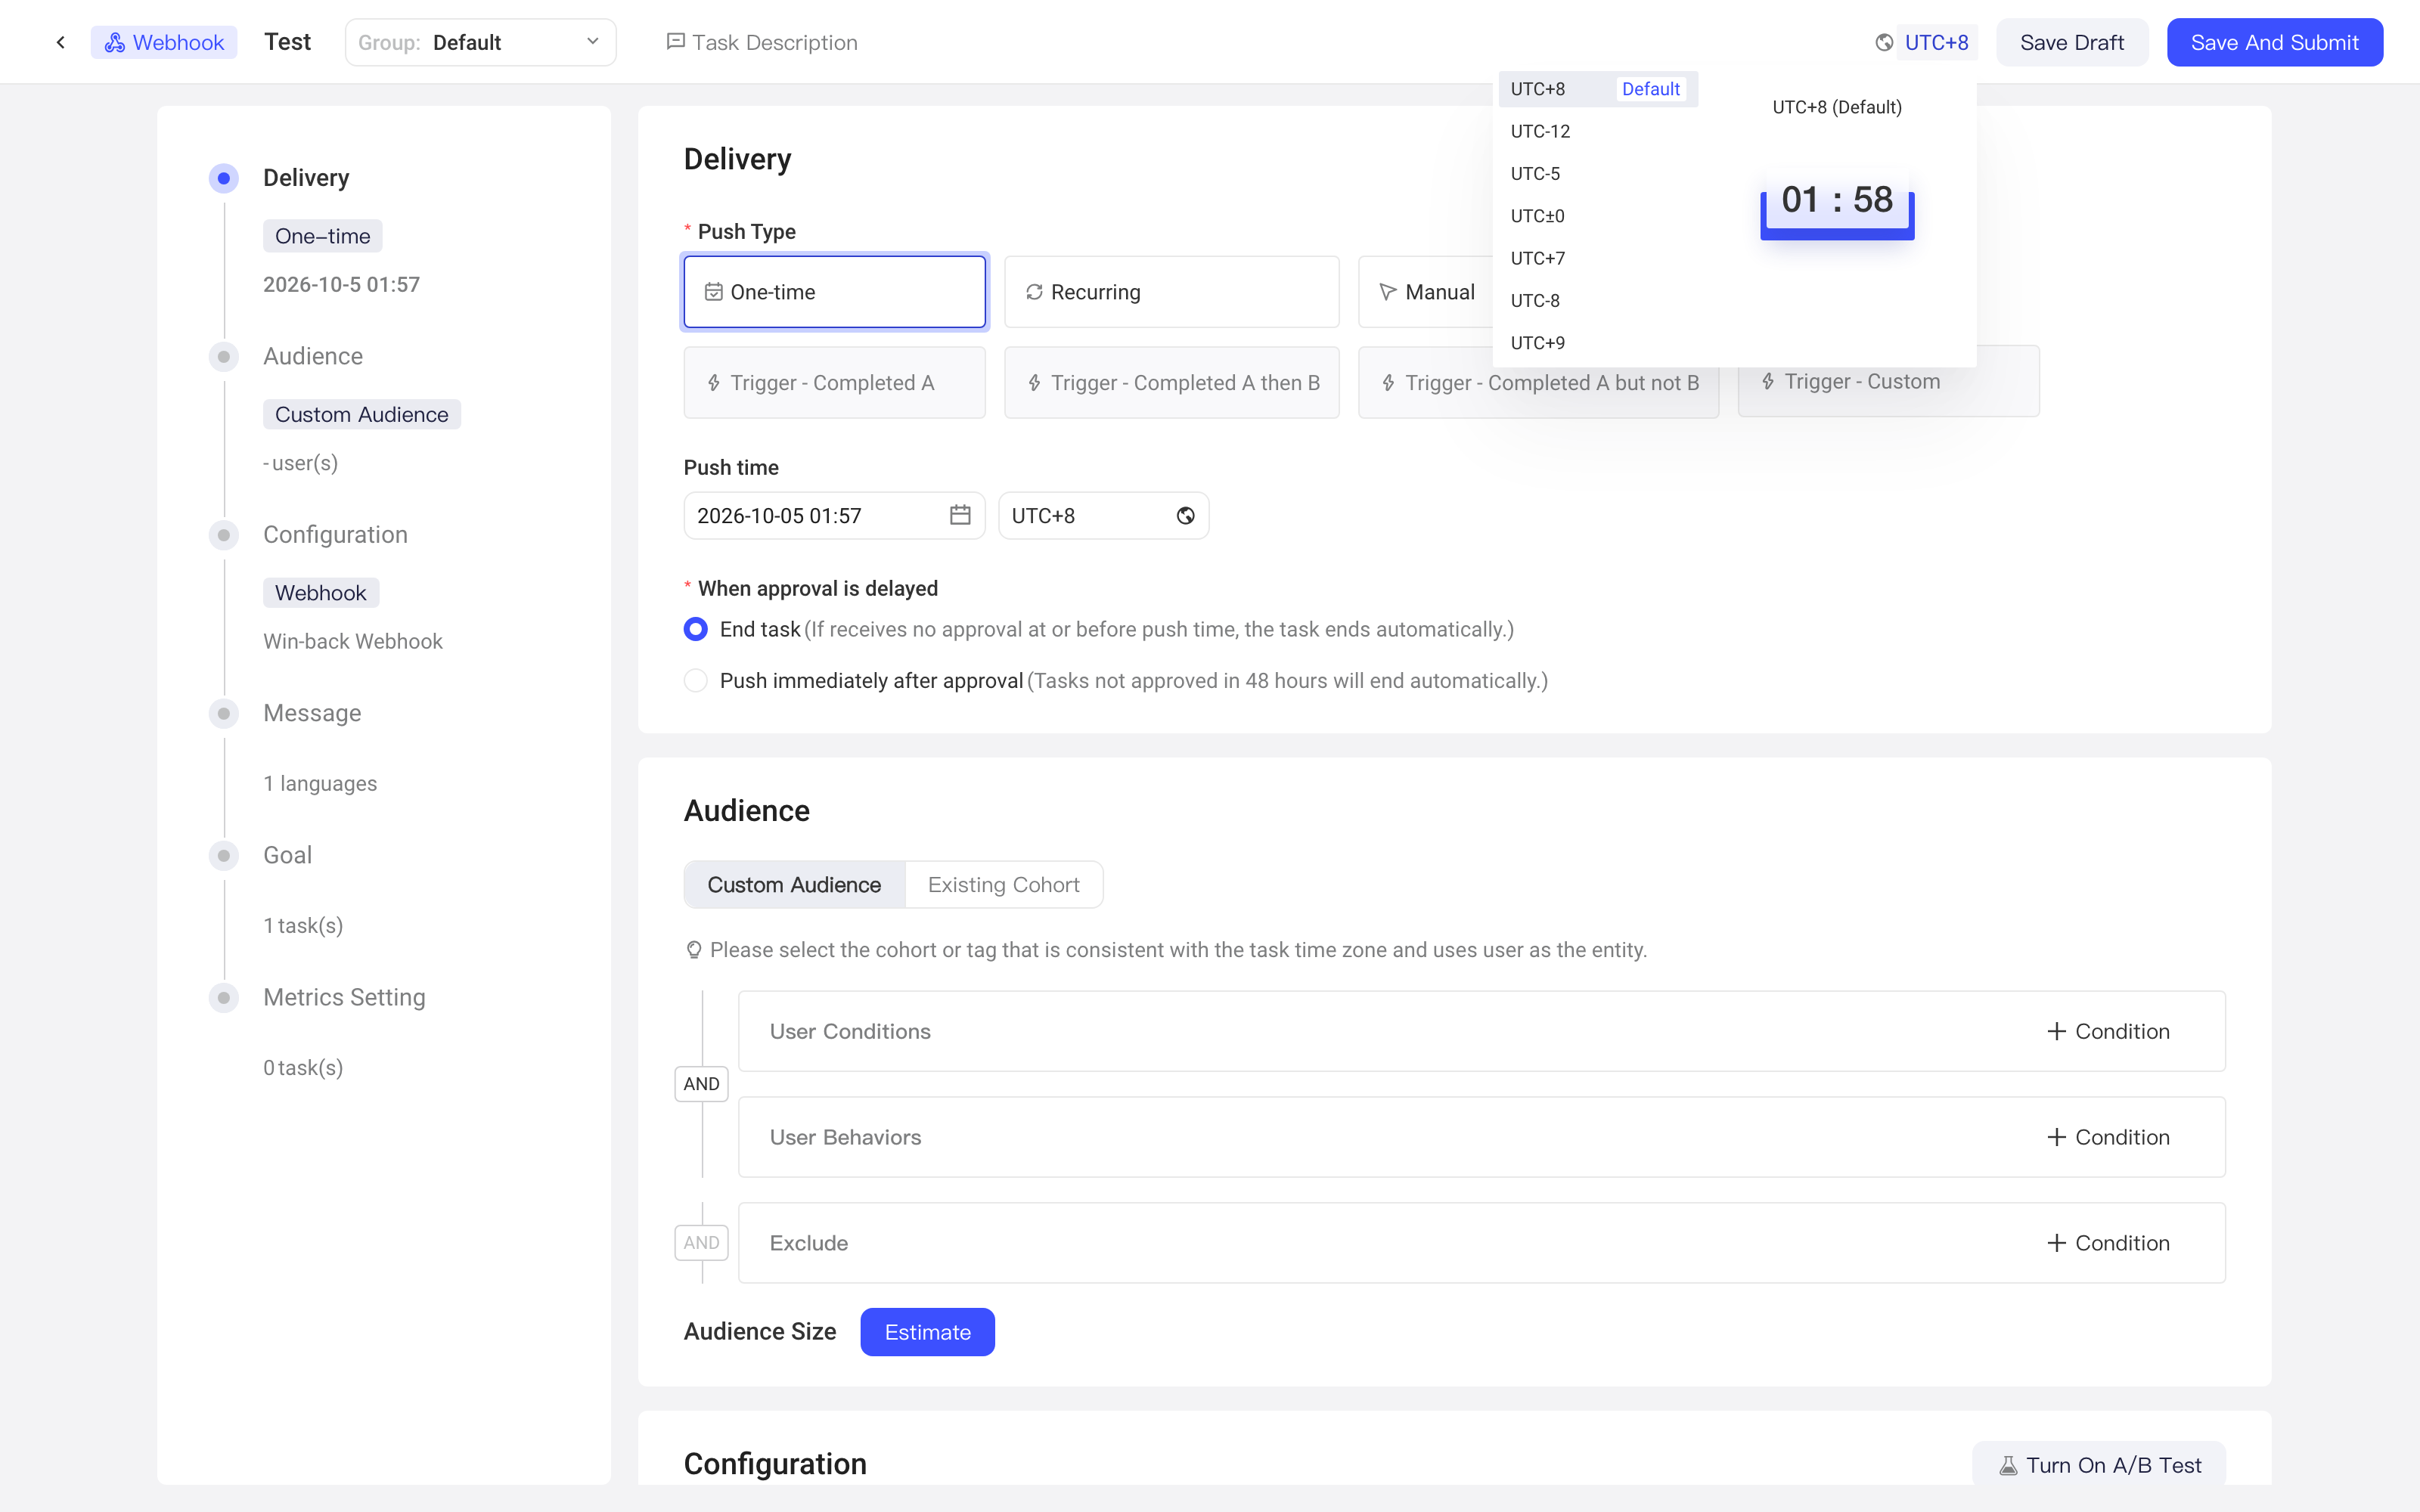Click the Push time date input field
This screenshot has height=1512, width=2420.
point(834,515)
